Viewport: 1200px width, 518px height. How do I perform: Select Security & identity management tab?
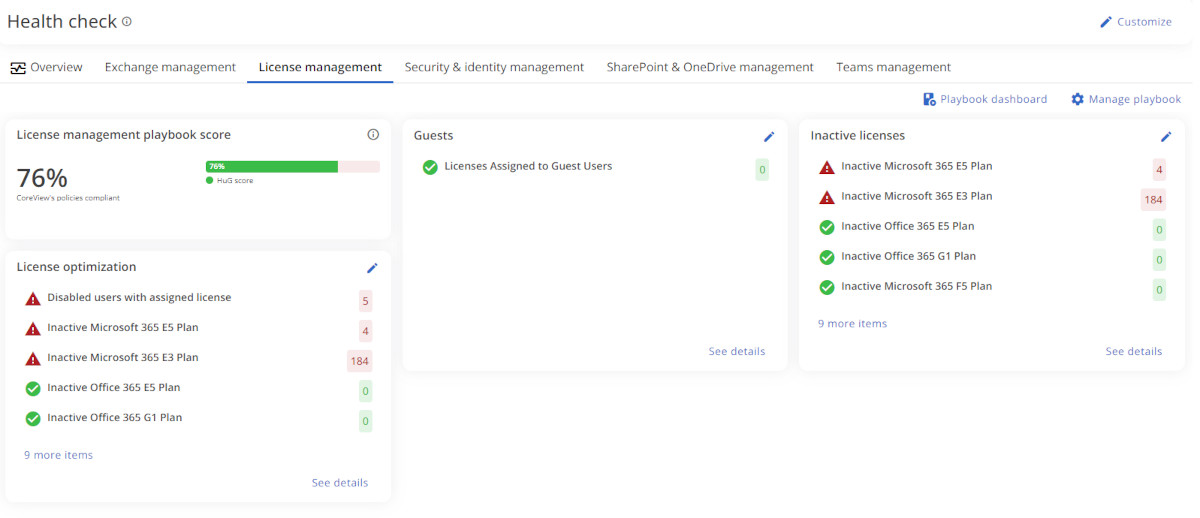tap(494, 67)
